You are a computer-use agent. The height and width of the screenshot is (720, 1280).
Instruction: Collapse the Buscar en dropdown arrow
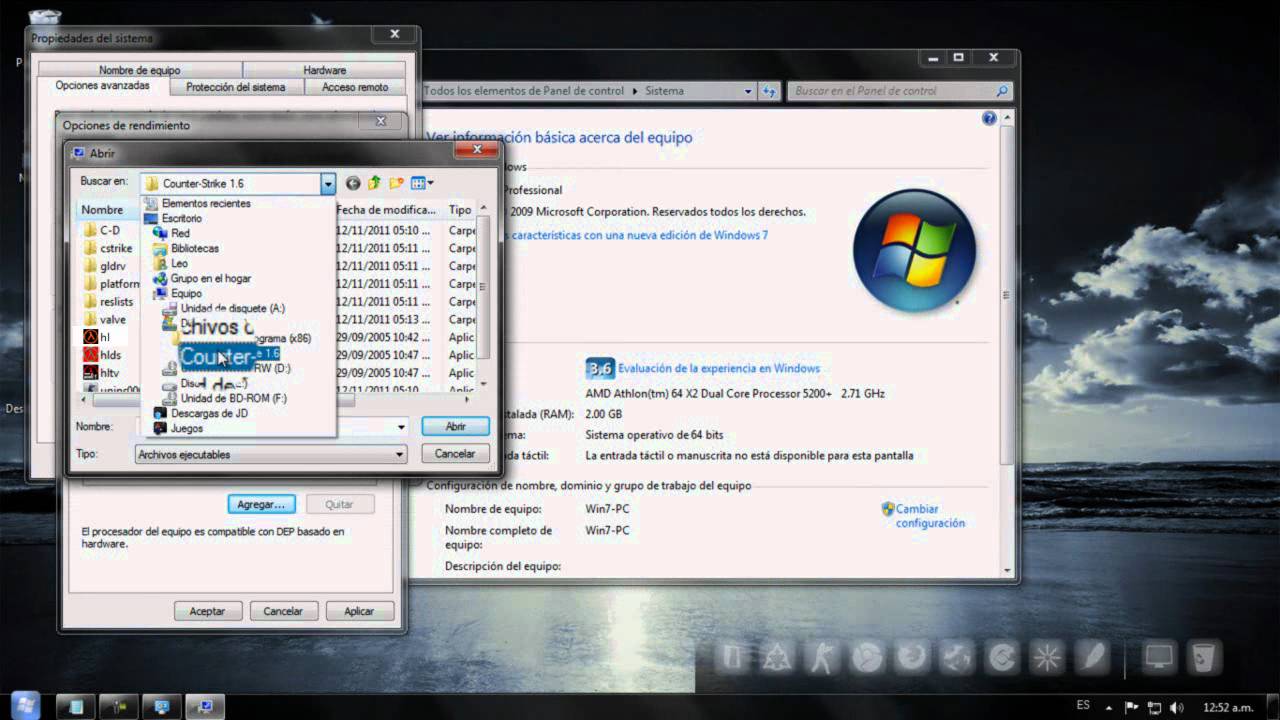pyautogui.click(x=327, y=184)
